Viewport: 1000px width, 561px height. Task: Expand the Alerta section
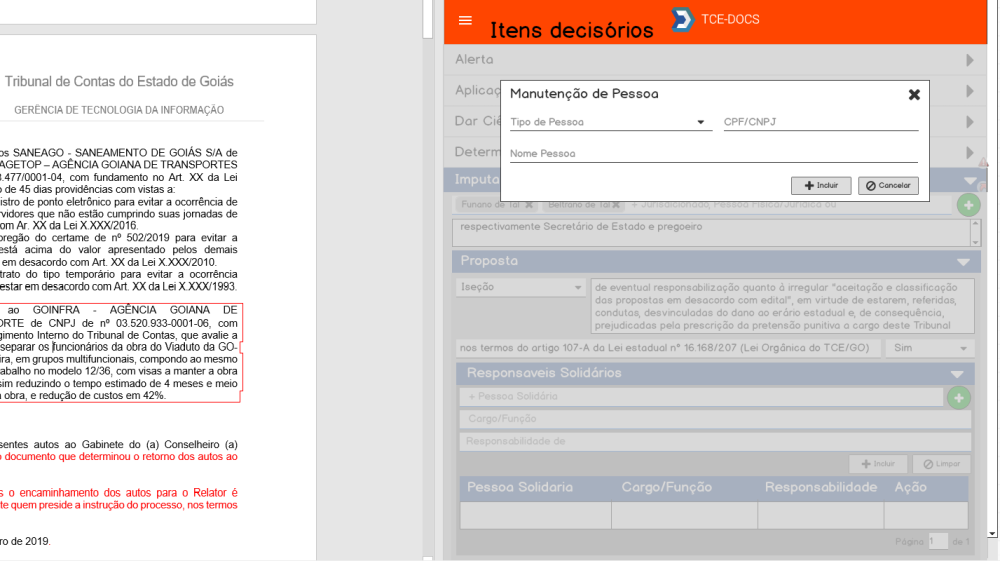968,60
